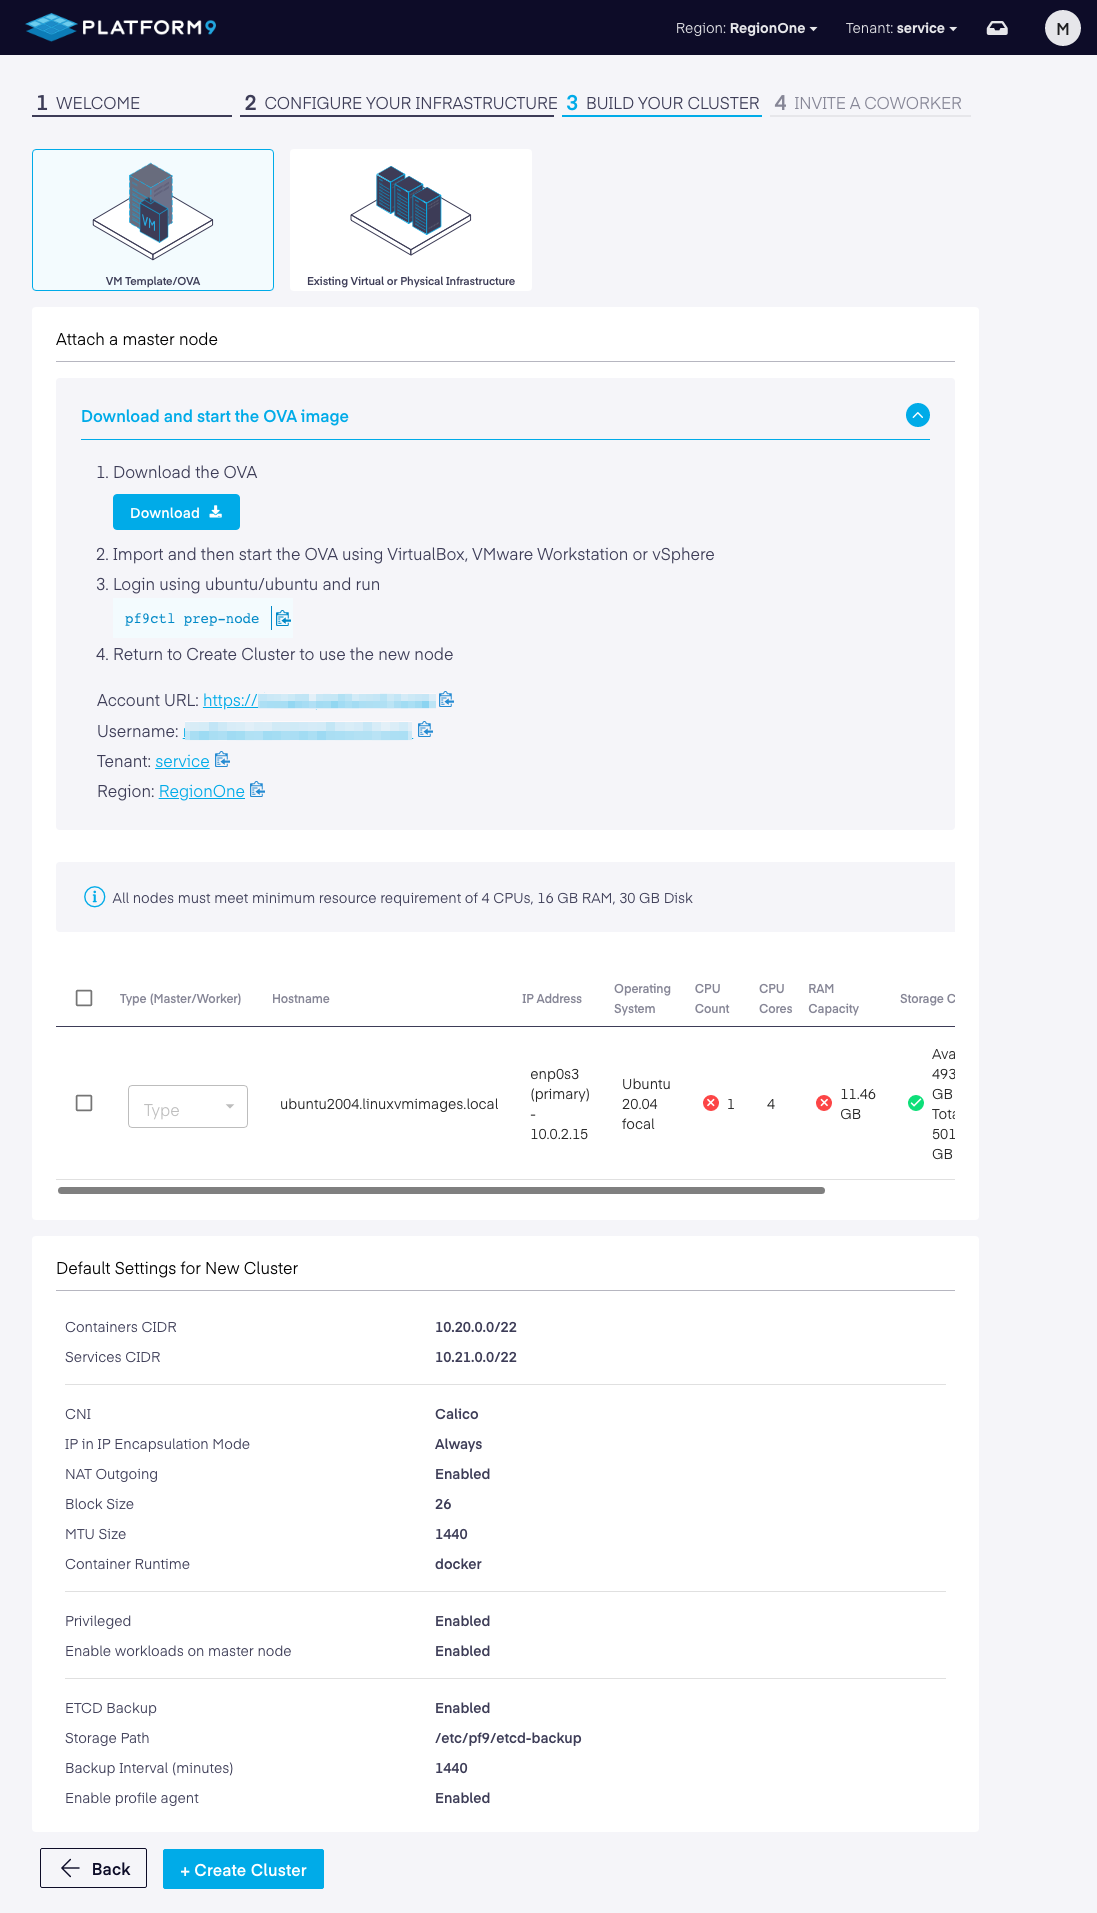Click the Download OVA button

click(176, 512)
